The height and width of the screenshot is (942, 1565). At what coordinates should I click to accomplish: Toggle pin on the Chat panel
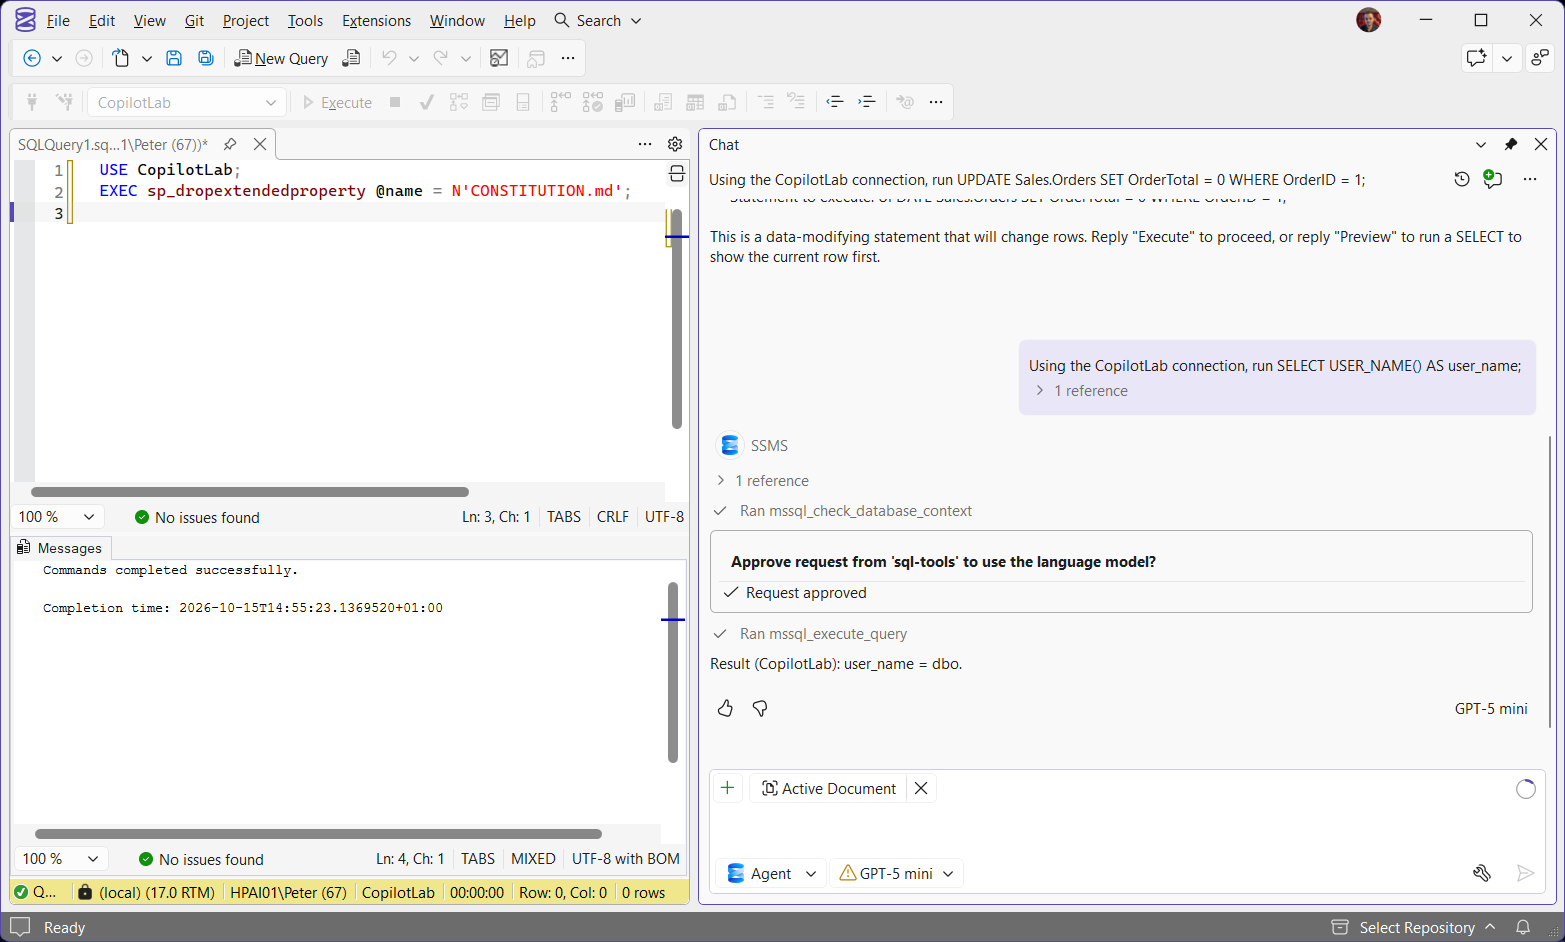point(1511,144)
